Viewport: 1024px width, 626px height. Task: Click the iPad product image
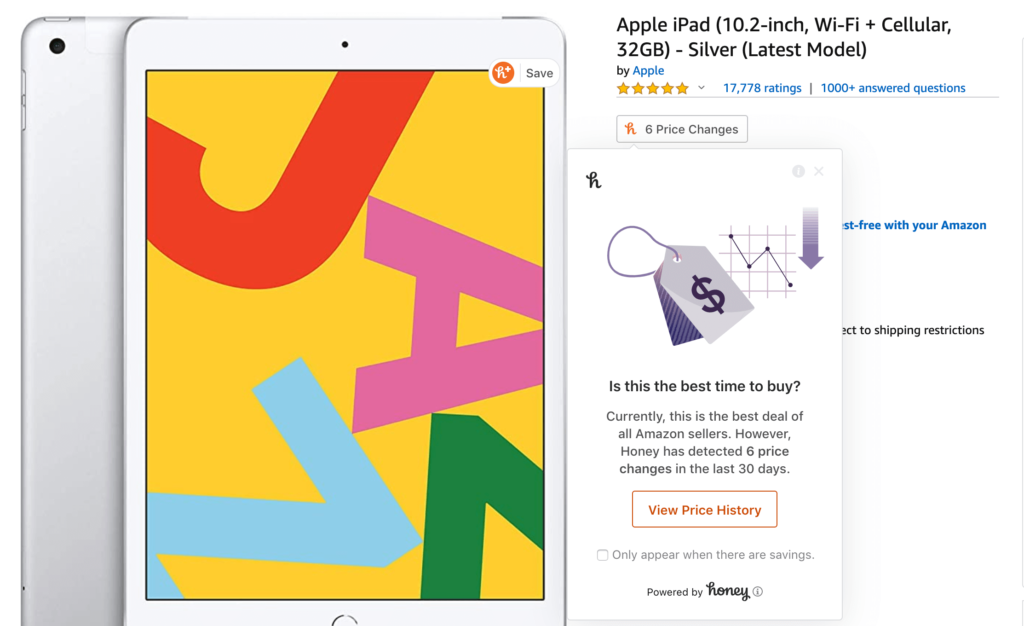[x=293, y=320]
